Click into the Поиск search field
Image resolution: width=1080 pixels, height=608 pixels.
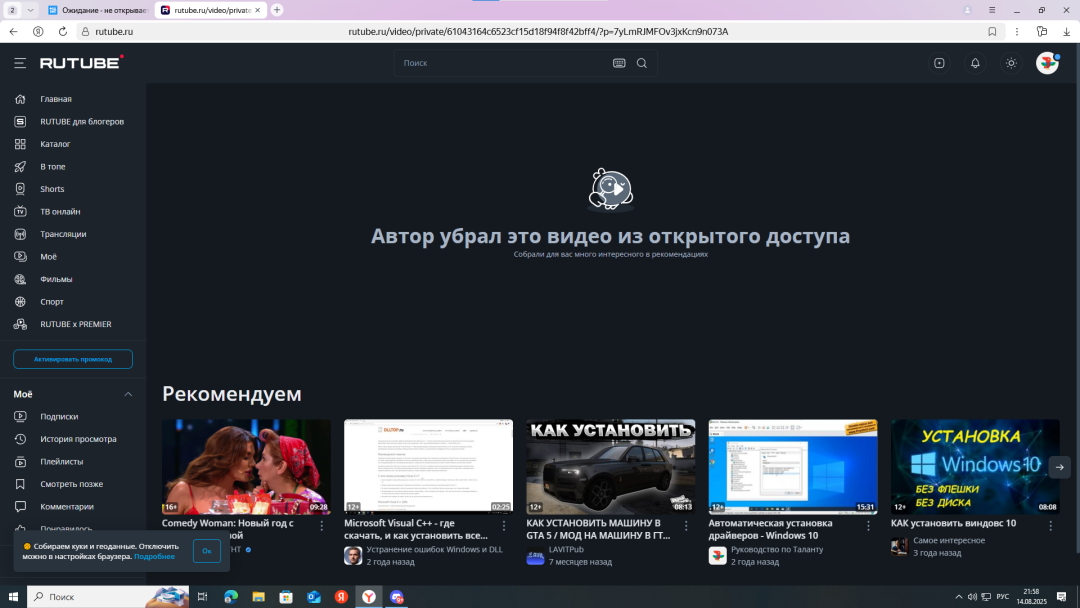[x=503, y=63]
